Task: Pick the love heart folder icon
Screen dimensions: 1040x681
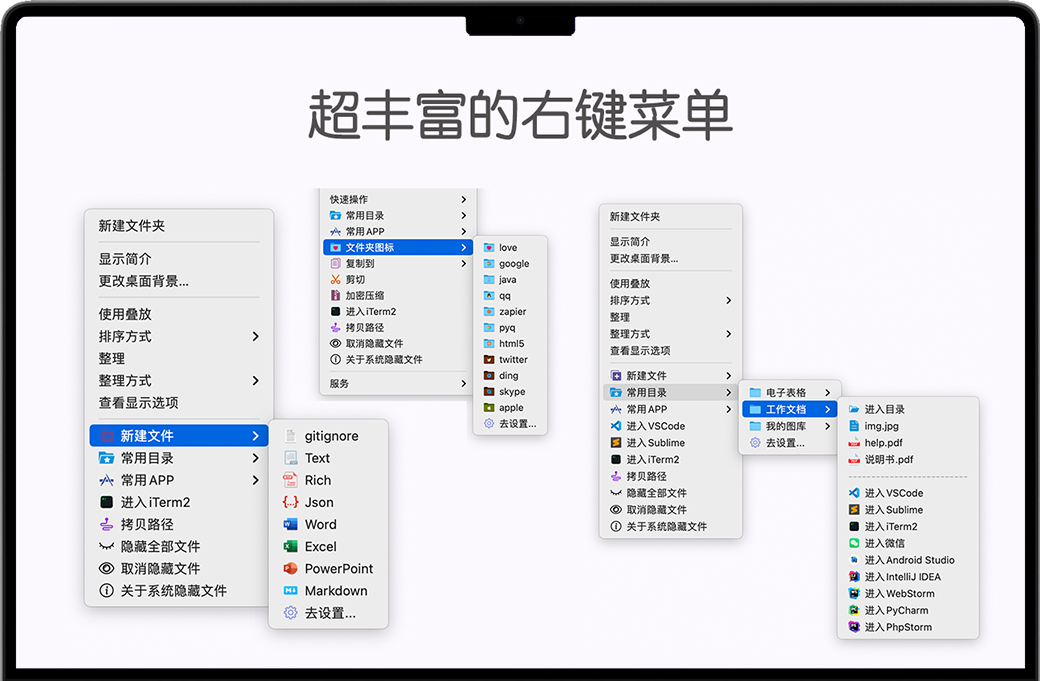Action: [489, 247]
